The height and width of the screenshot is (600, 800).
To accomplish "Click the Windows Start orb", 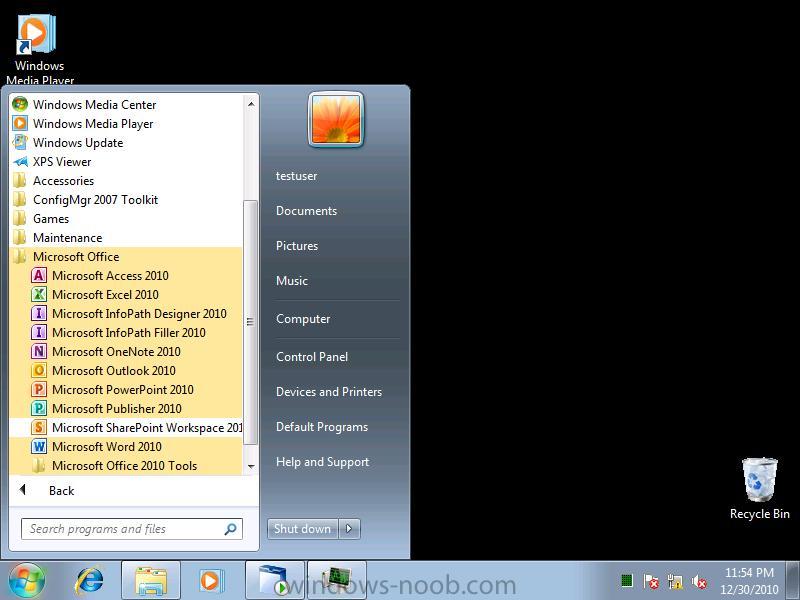I will click(27, 581).
